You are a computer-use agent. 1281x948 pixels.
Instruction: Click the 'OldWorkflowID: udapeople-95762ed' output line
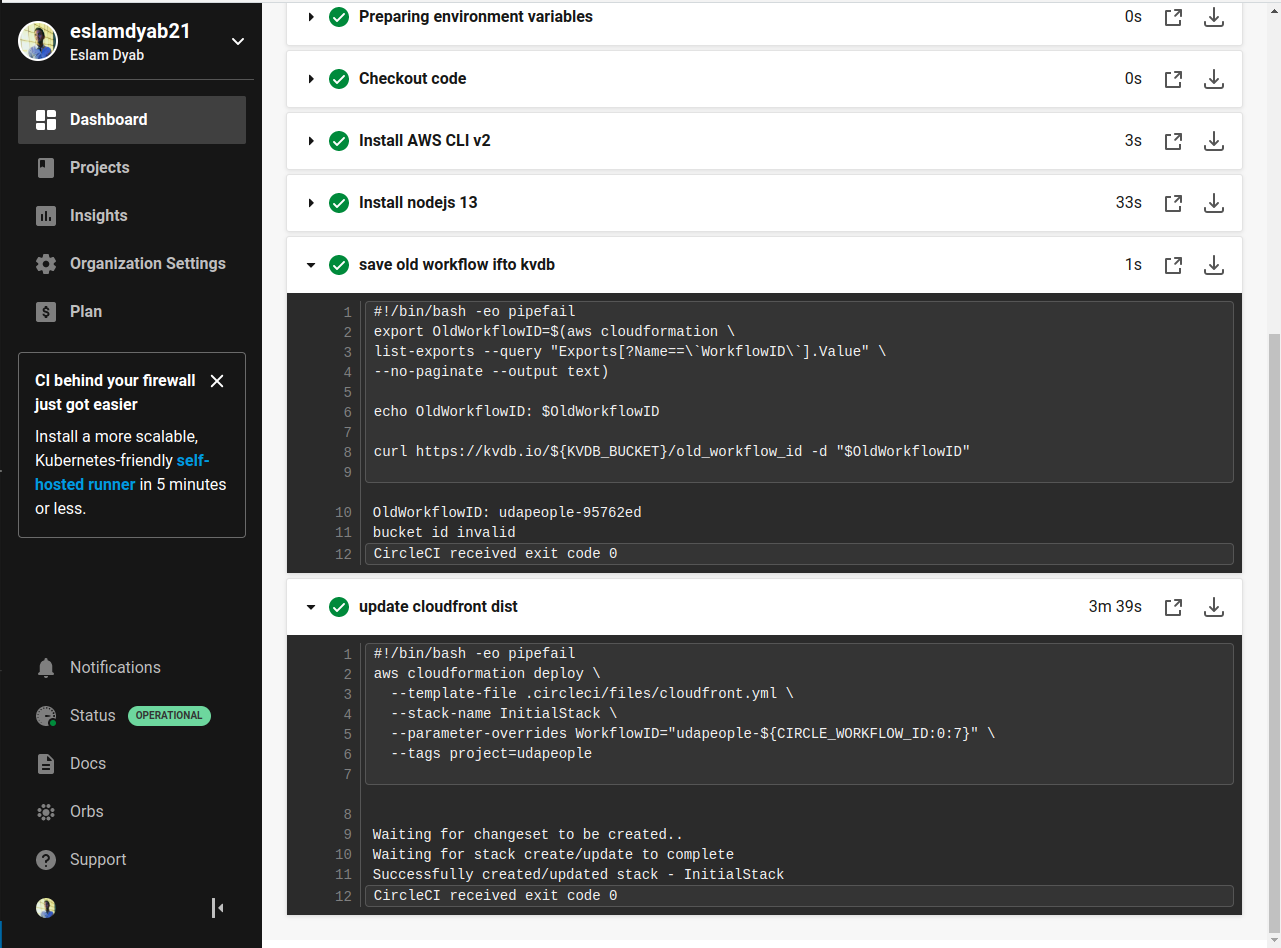click(x=507, y=513)
